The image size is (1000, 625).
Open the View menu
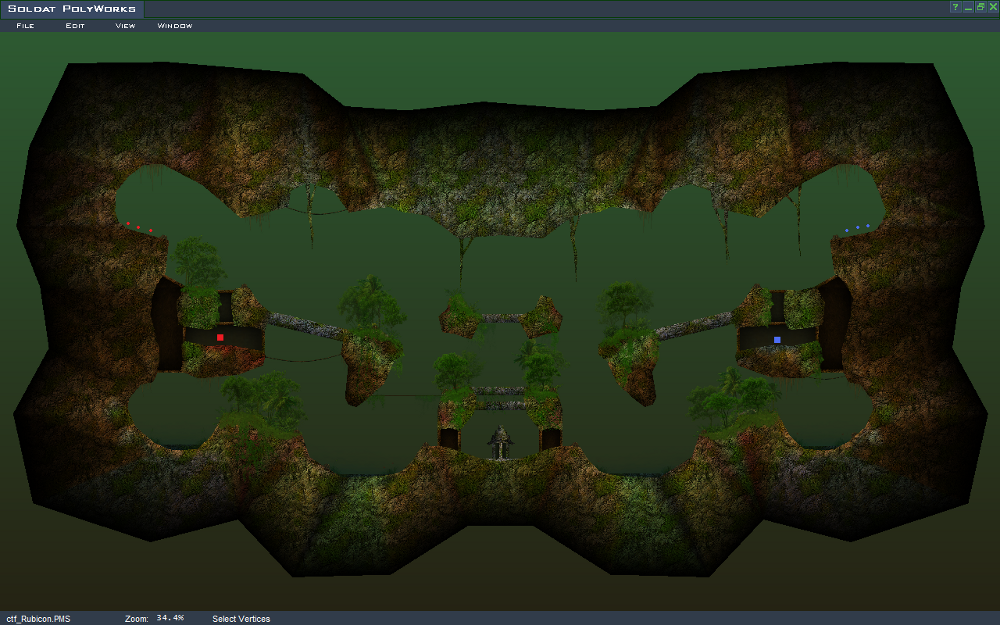point(125,25)
